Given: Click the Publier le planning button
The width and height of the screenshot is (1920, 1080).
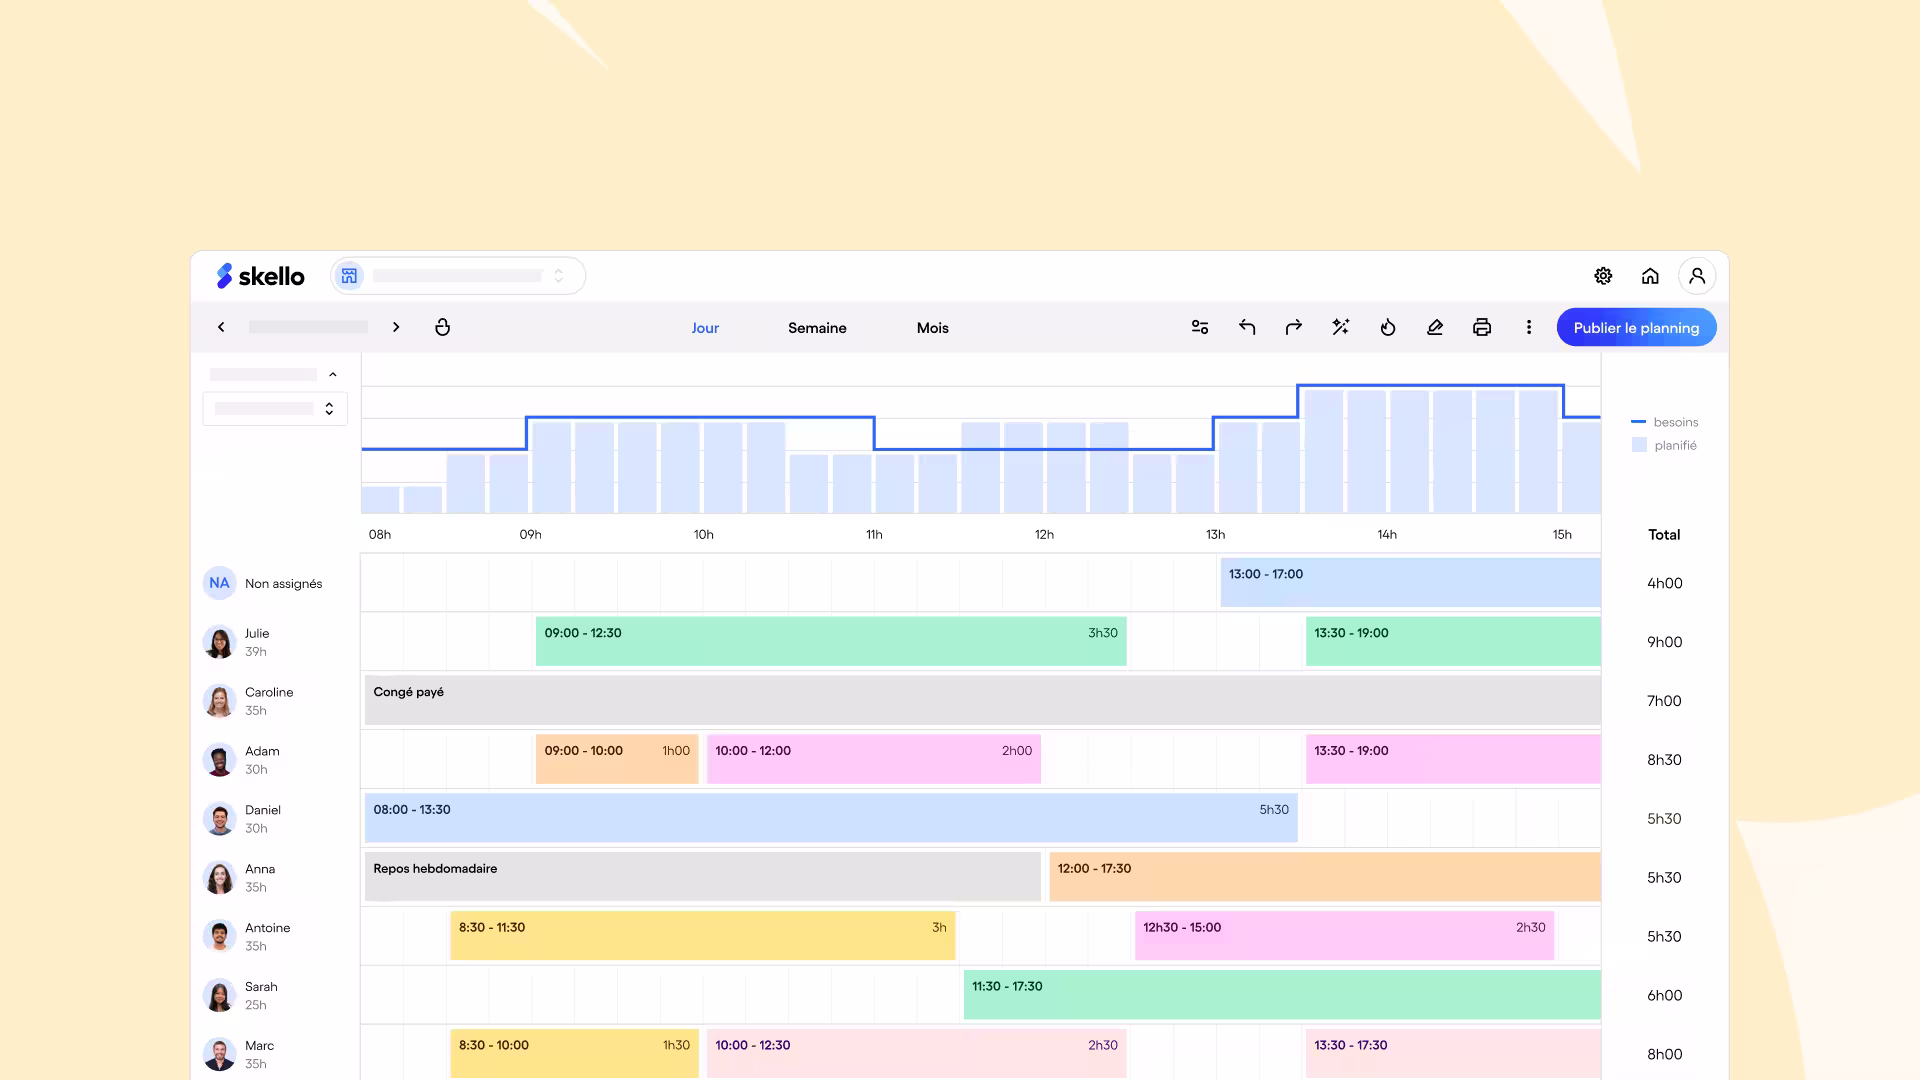Looking at the screenshot, I should pos(1636,328).
